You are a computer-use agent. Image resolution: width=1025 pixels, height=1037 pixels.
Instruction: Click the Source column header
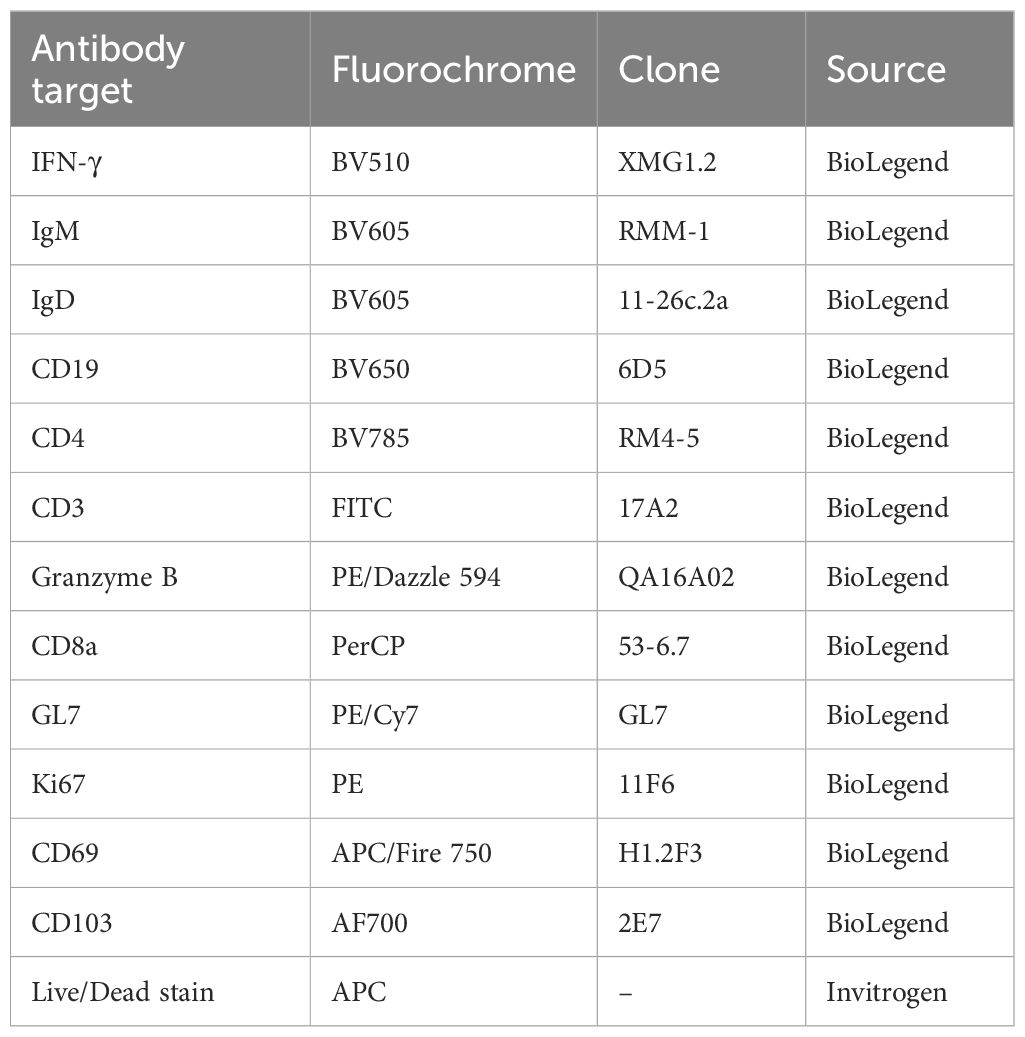[x=909, y=69]
